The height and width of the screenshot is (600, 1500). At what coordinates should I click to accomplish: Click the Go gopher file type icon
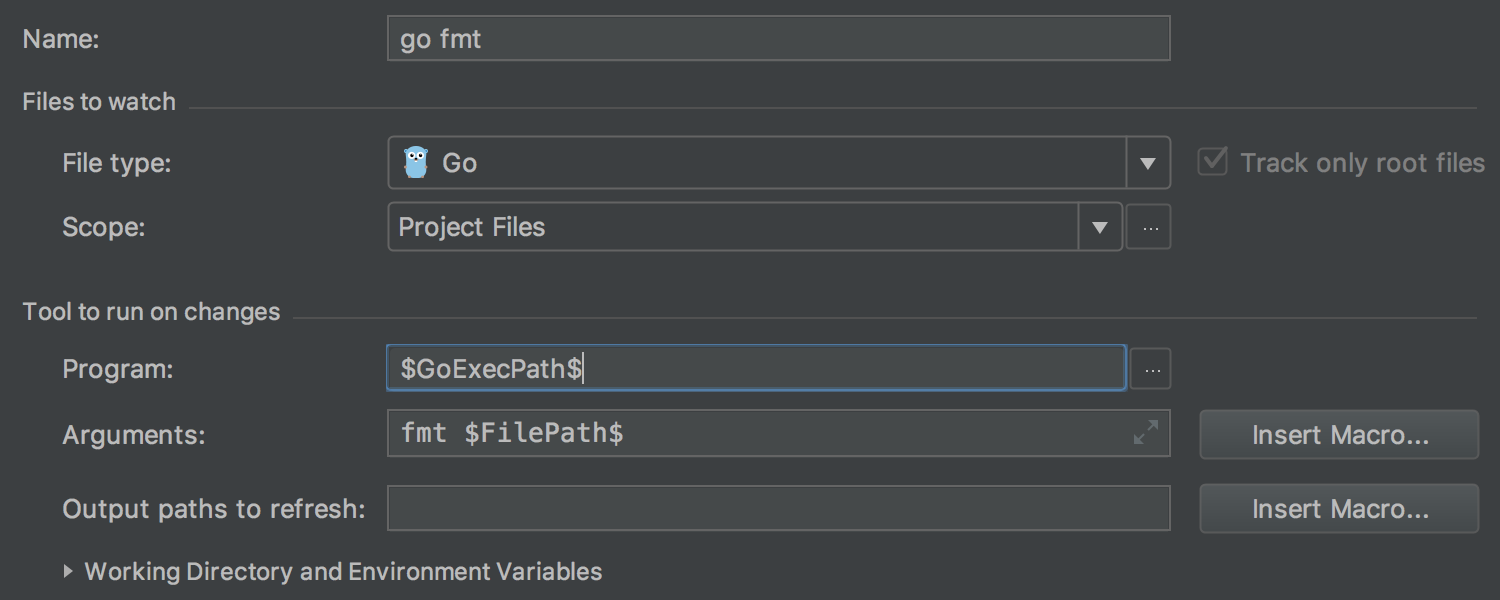tap(415, 162)
